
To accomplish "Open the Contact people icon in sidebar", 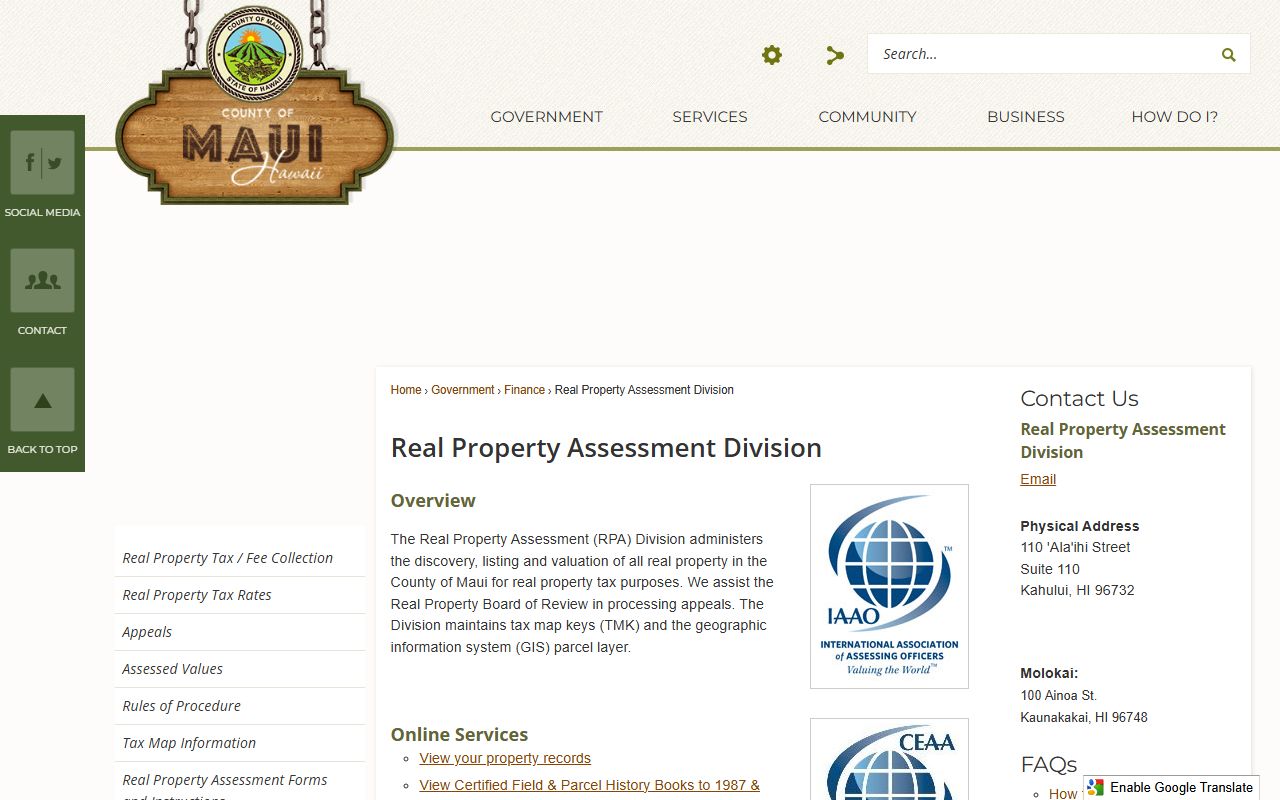I will (42, 280).
